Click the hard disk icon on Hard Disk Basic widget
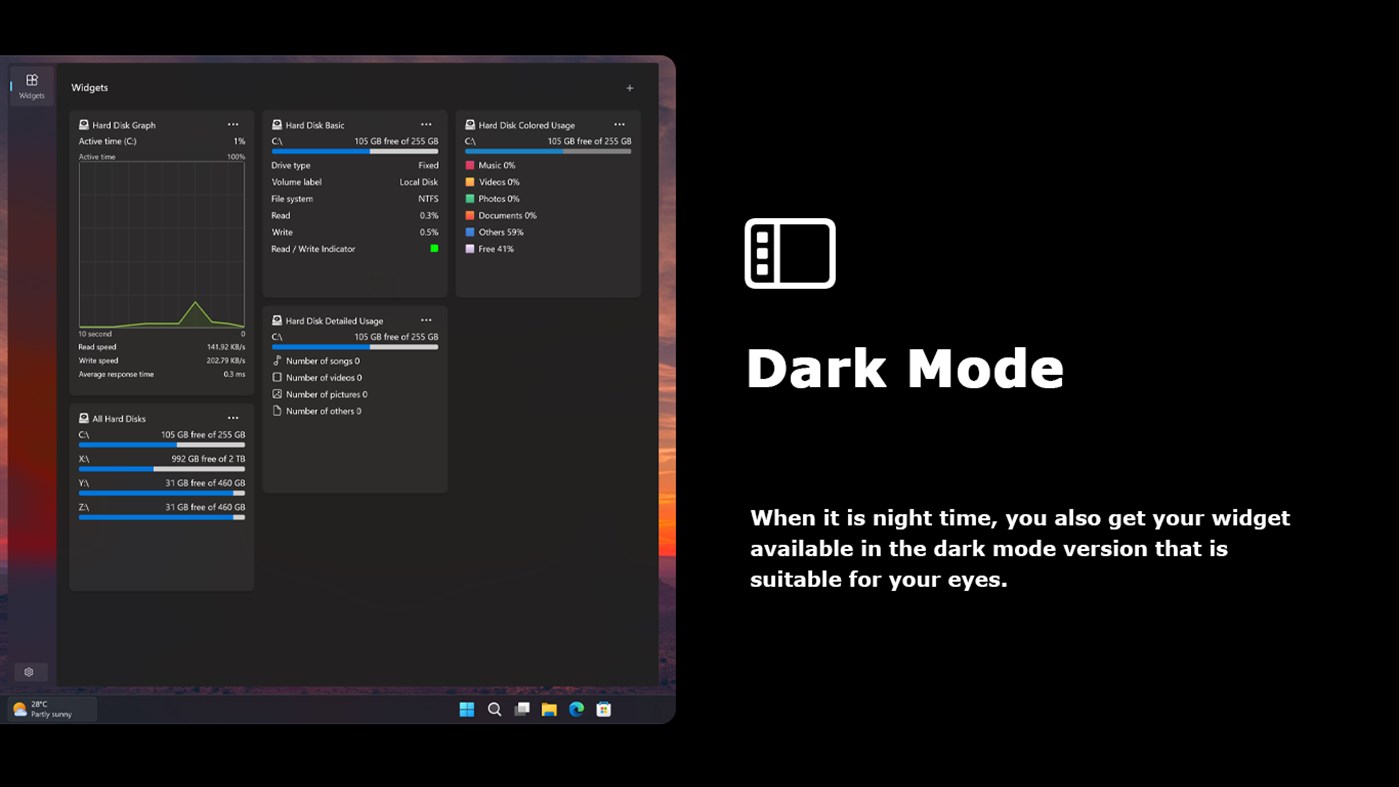Screen dimensions: 1399x787 (x=275, y=124)
